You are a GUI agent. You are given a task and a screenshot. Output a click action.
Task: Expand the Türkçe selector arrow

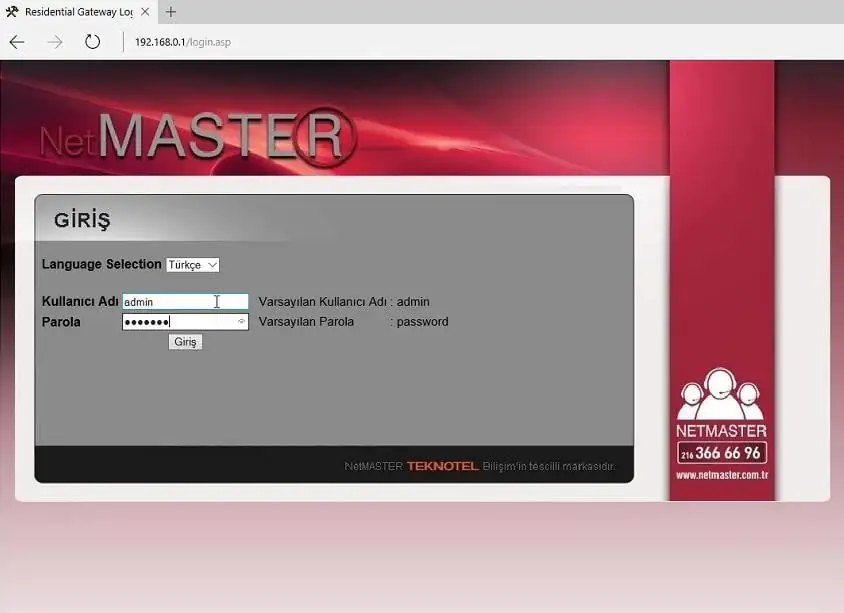coord(210,264)
